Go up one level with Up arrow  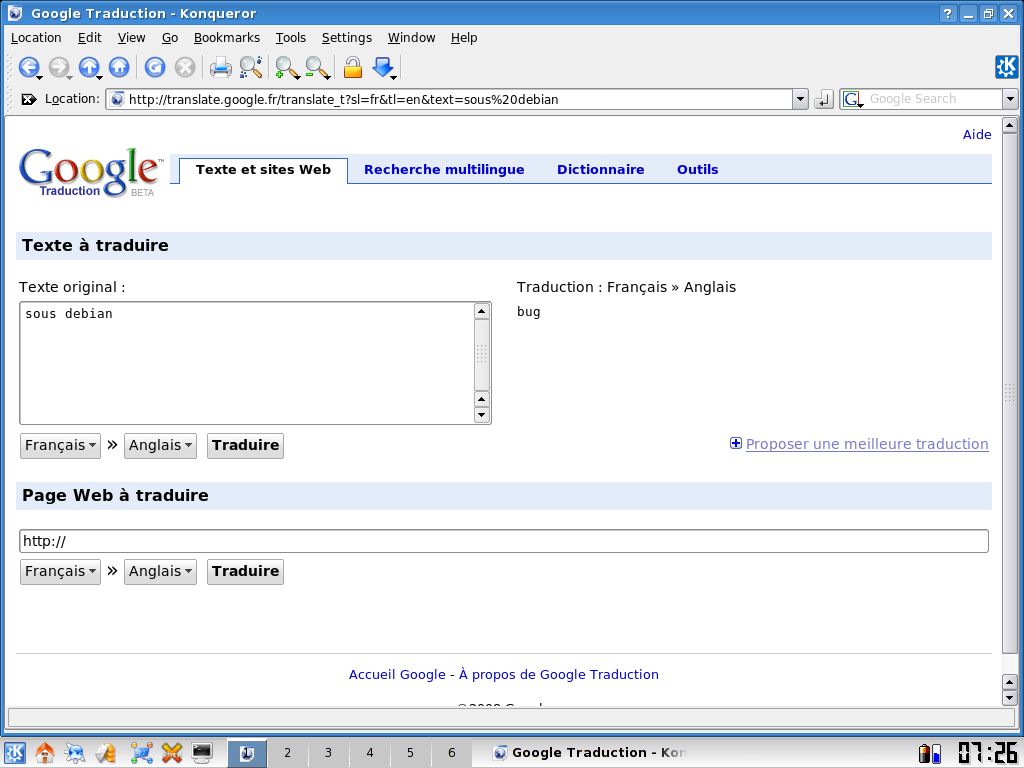coord(89,67)
